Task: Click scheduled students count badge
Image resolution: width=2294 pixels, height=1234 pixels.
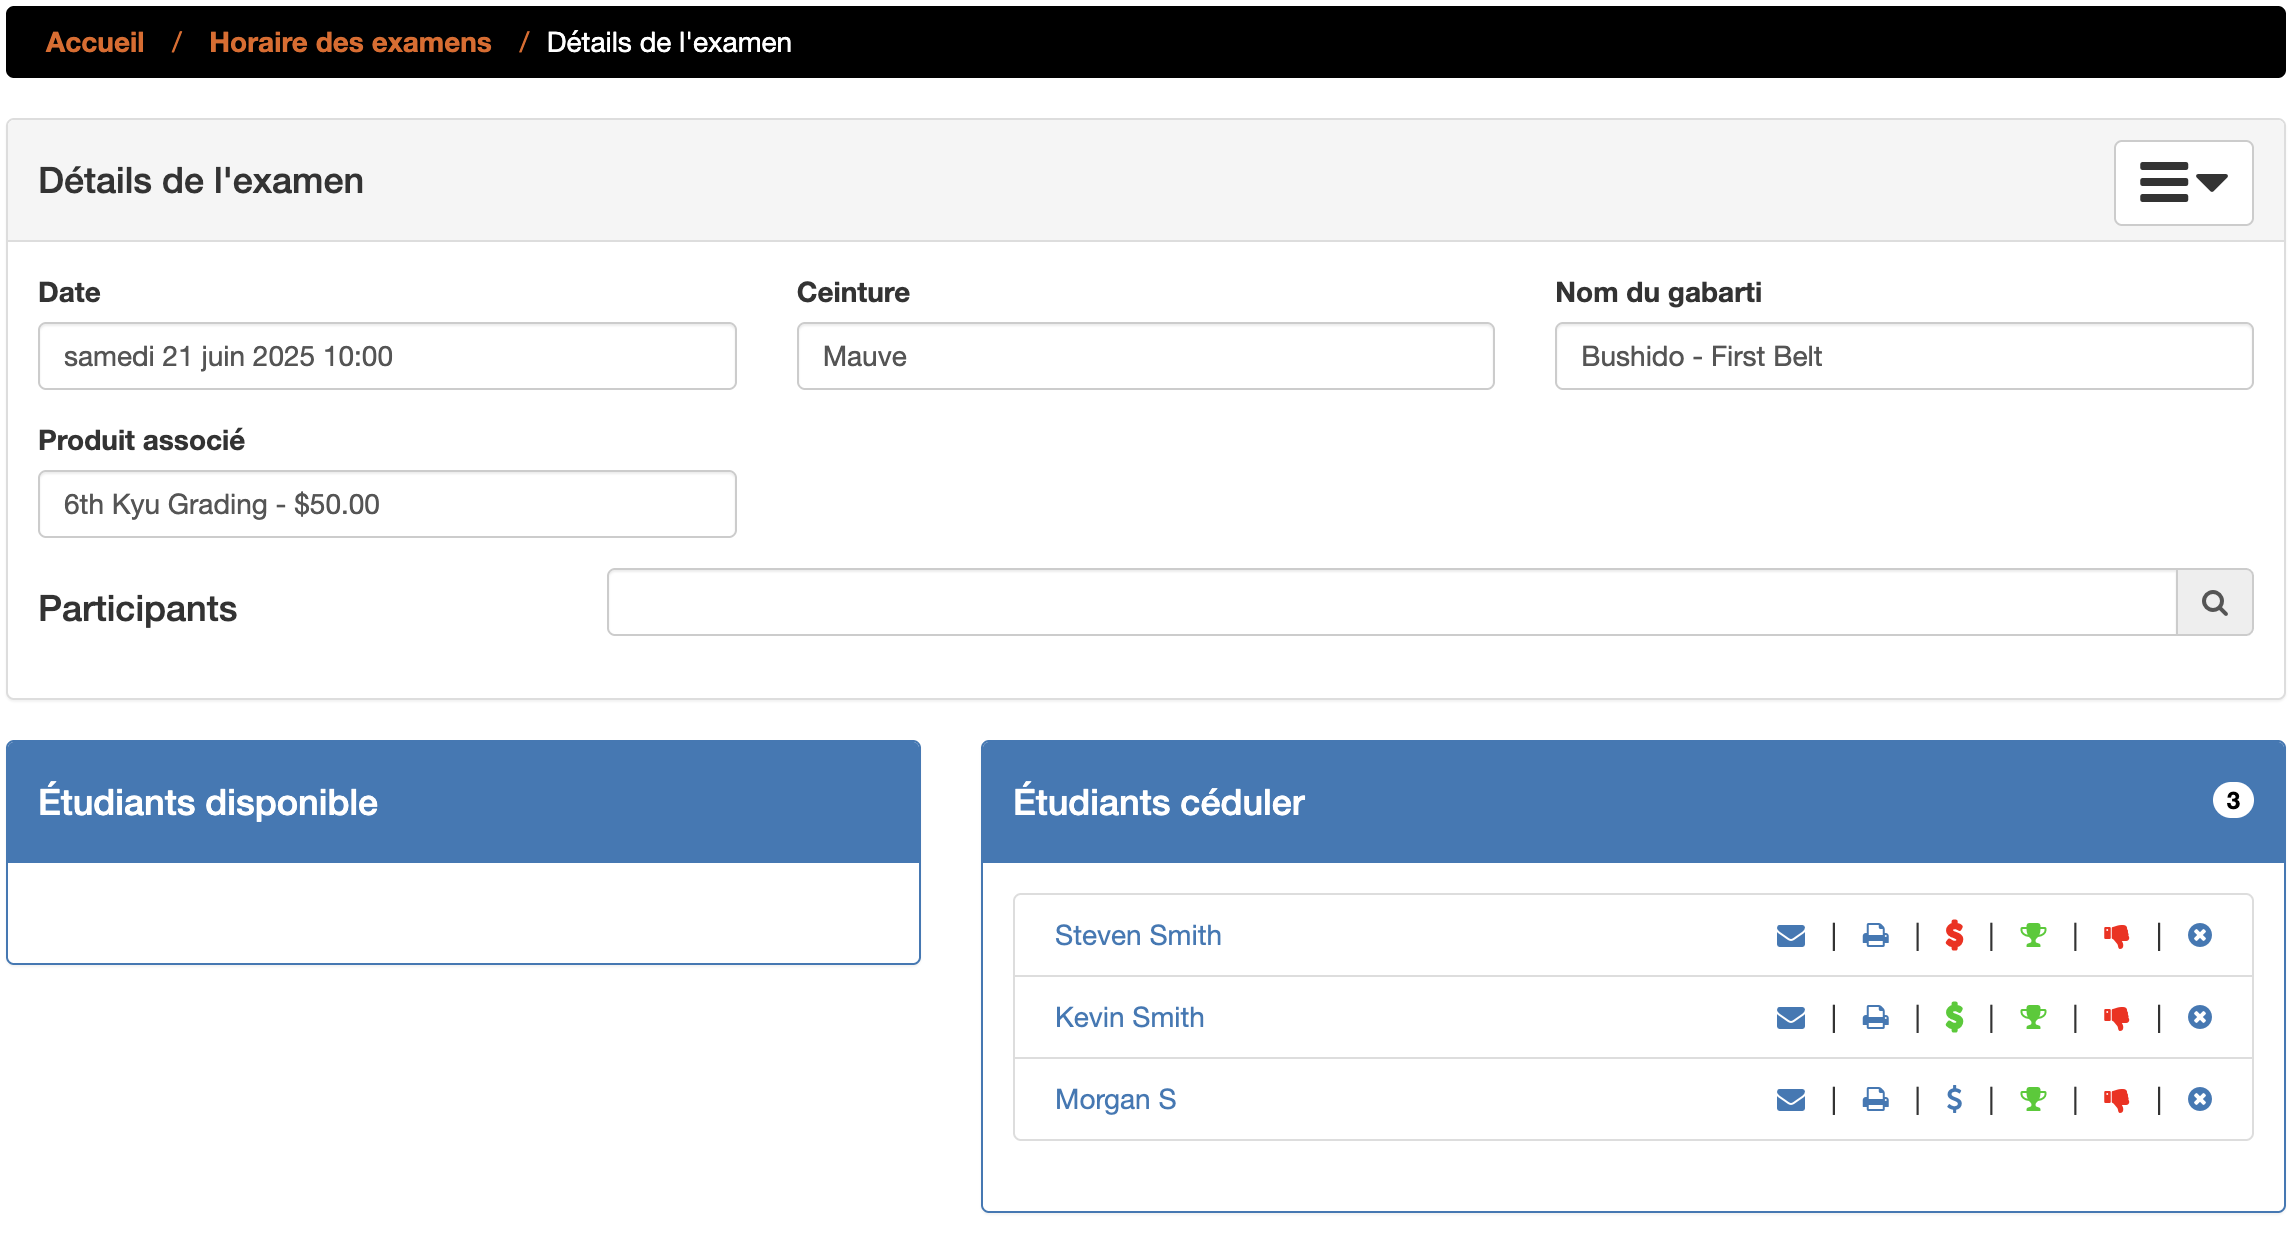Action: [2232, 800]
